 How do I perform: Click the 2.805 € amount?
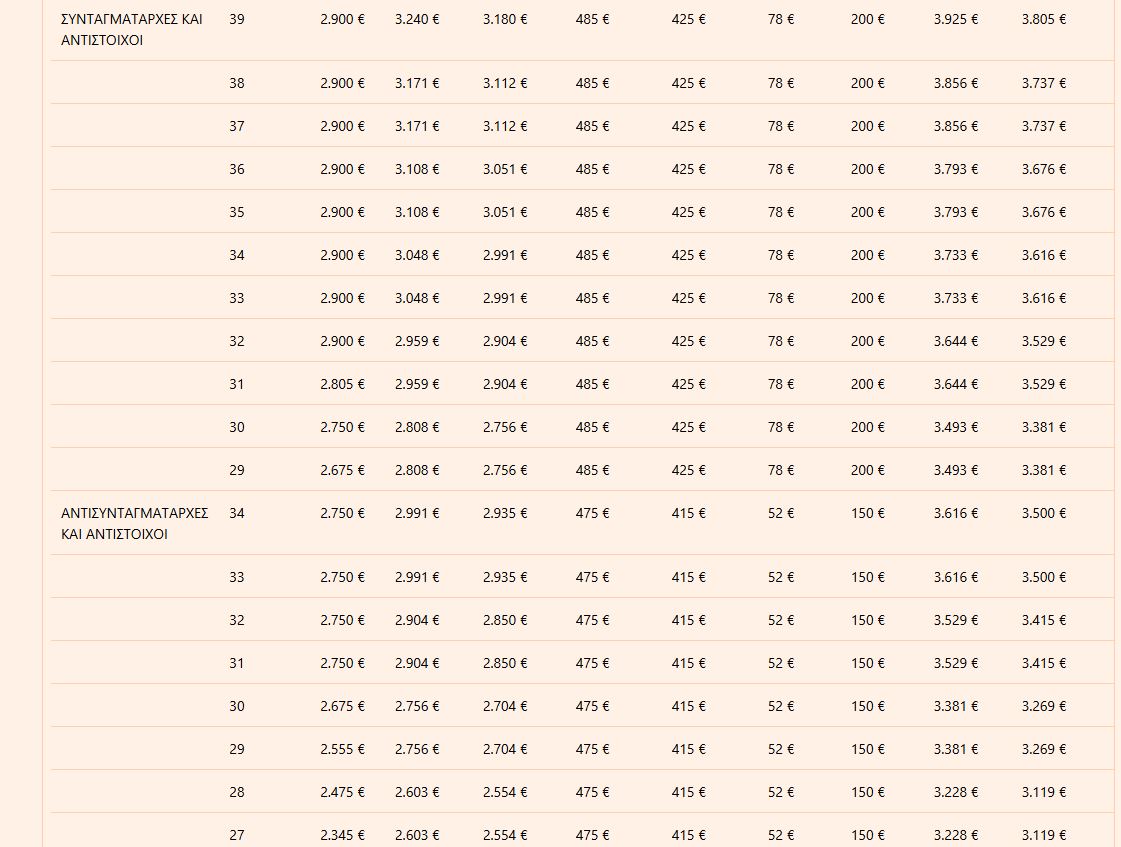[x=342, y=384]
